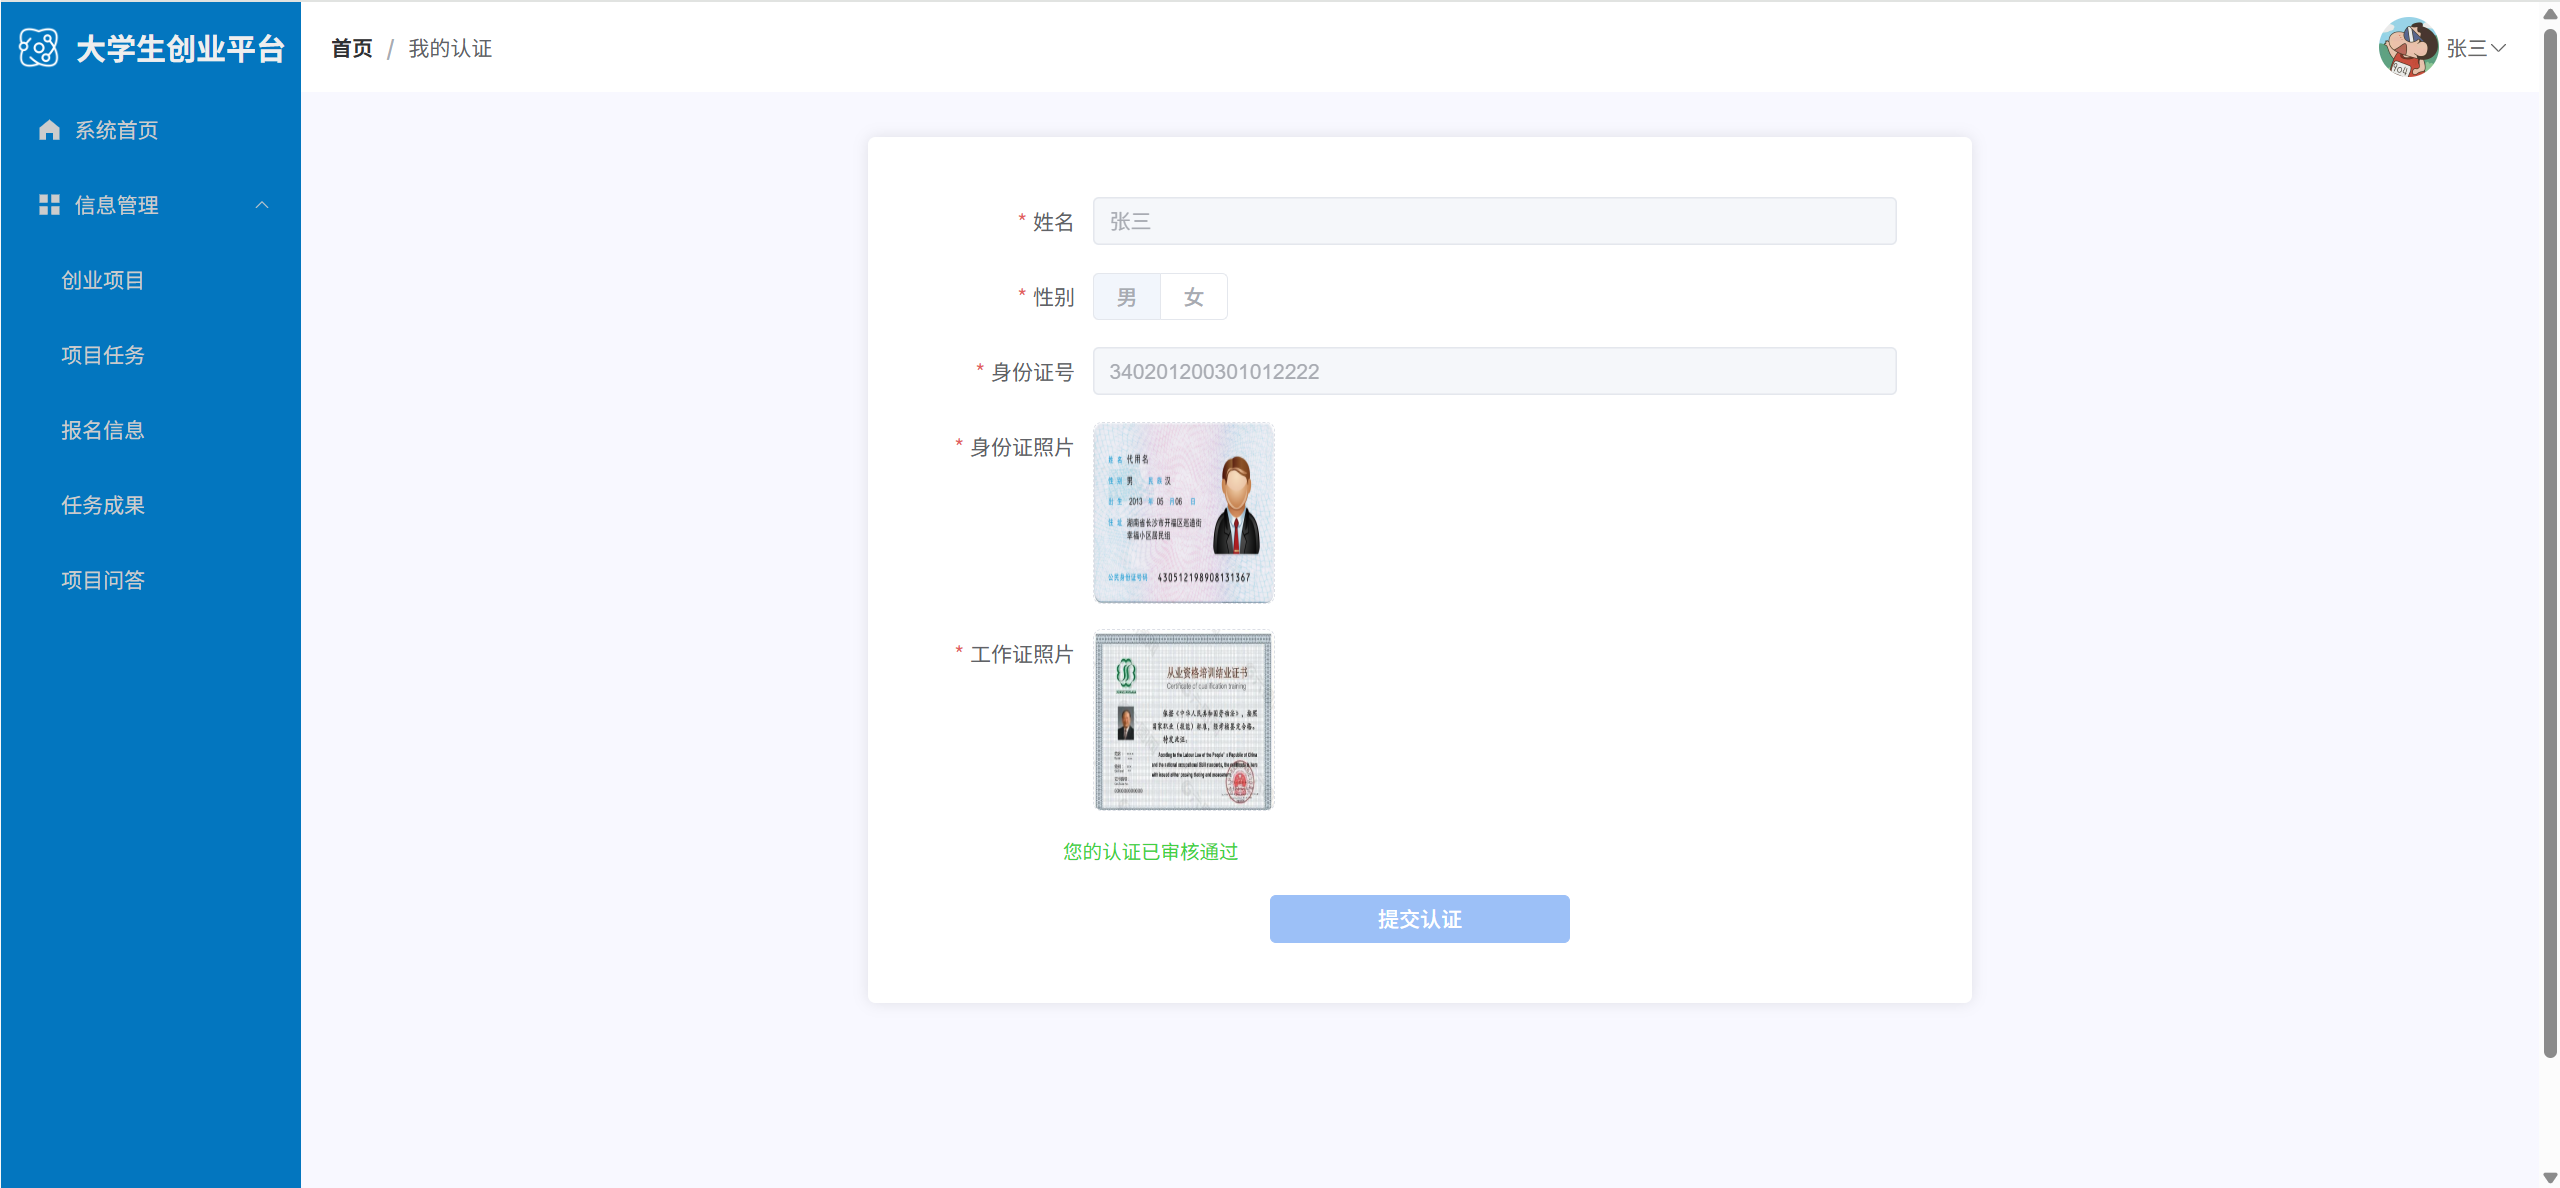
Task: Click the 首页 breadcrumb link
Action: click(x=352, y=48)
